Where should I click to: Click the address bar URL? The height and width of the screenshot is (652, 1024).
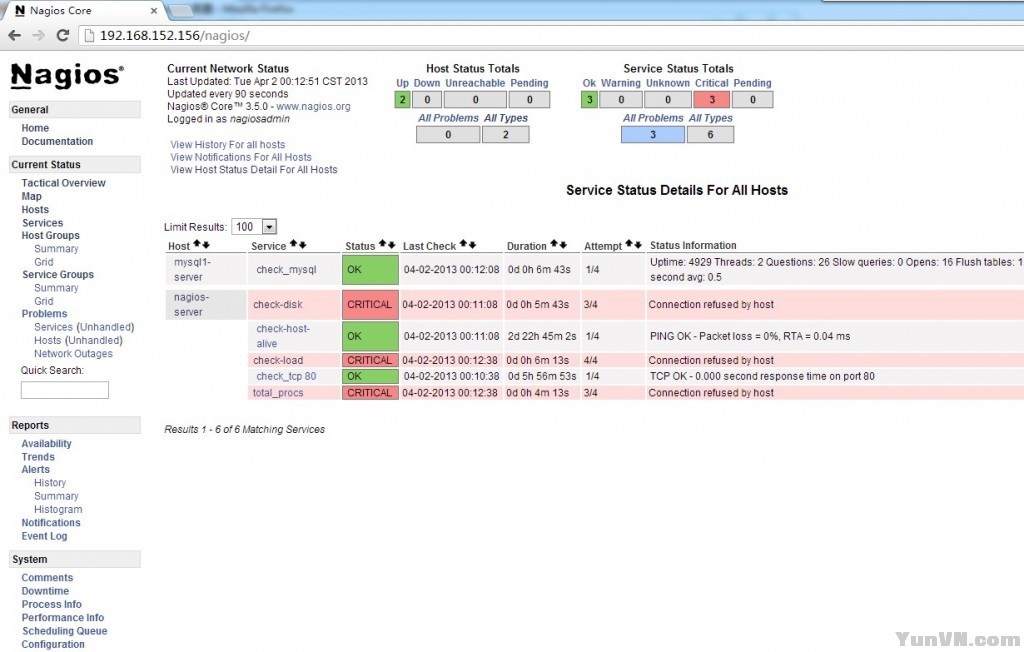coord(174,35)
